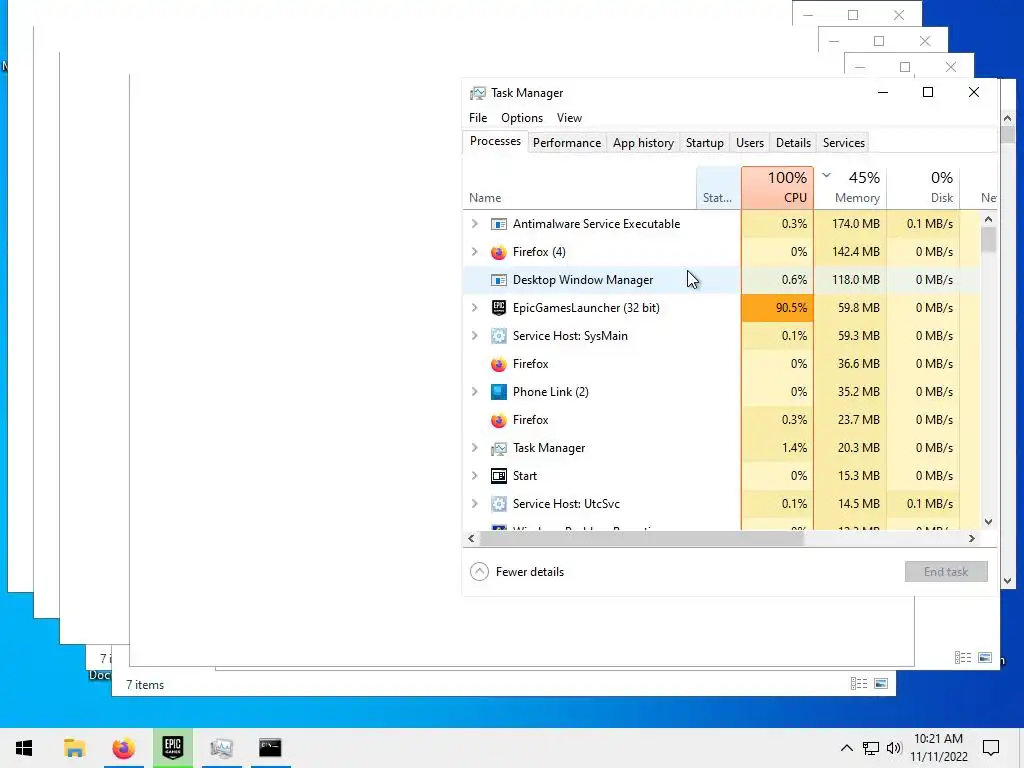Click the horizontal scrollbar left arrow
This screenshot has height=768, width=1024.
[472, 539]
